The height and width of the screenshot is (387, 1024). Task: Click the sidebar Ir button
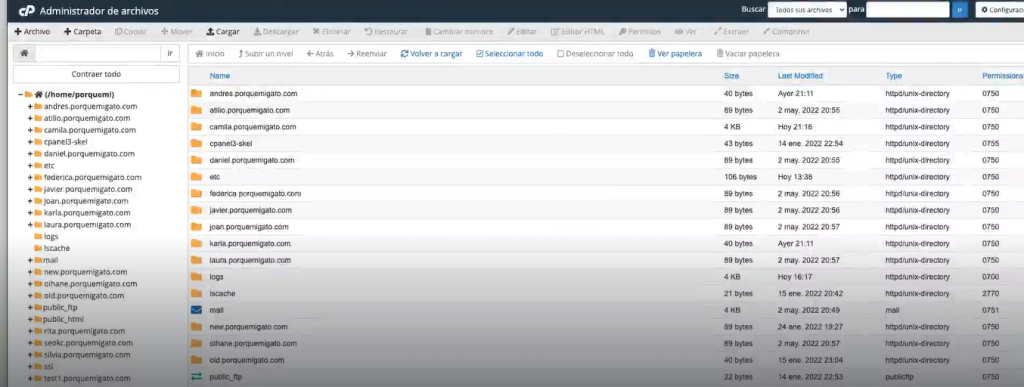[170, 54]
